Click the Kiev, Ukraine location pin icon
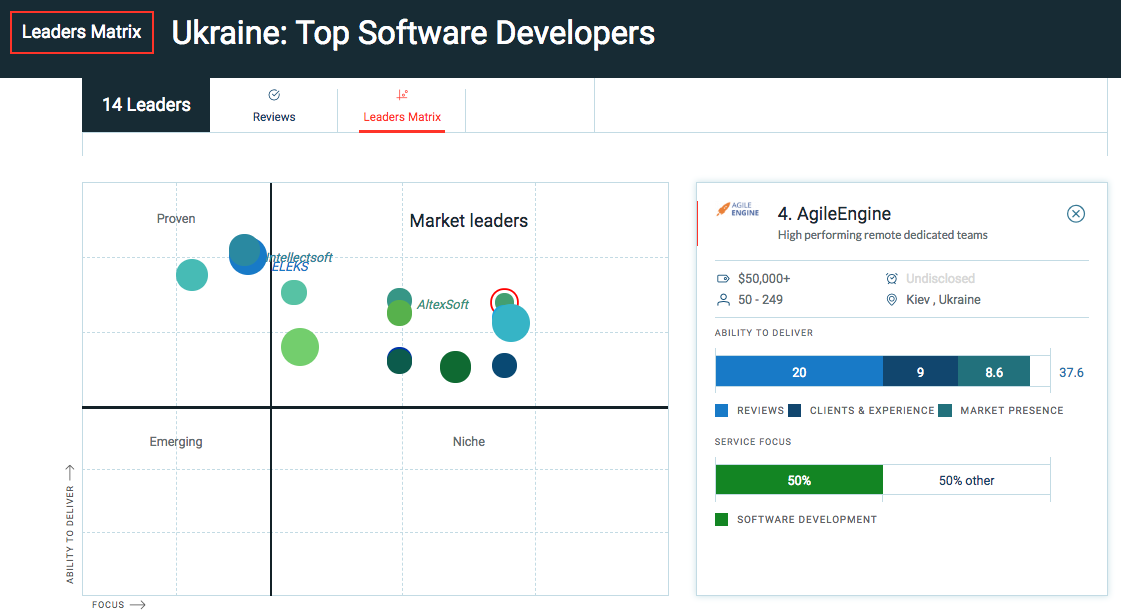 pos(892,299)
